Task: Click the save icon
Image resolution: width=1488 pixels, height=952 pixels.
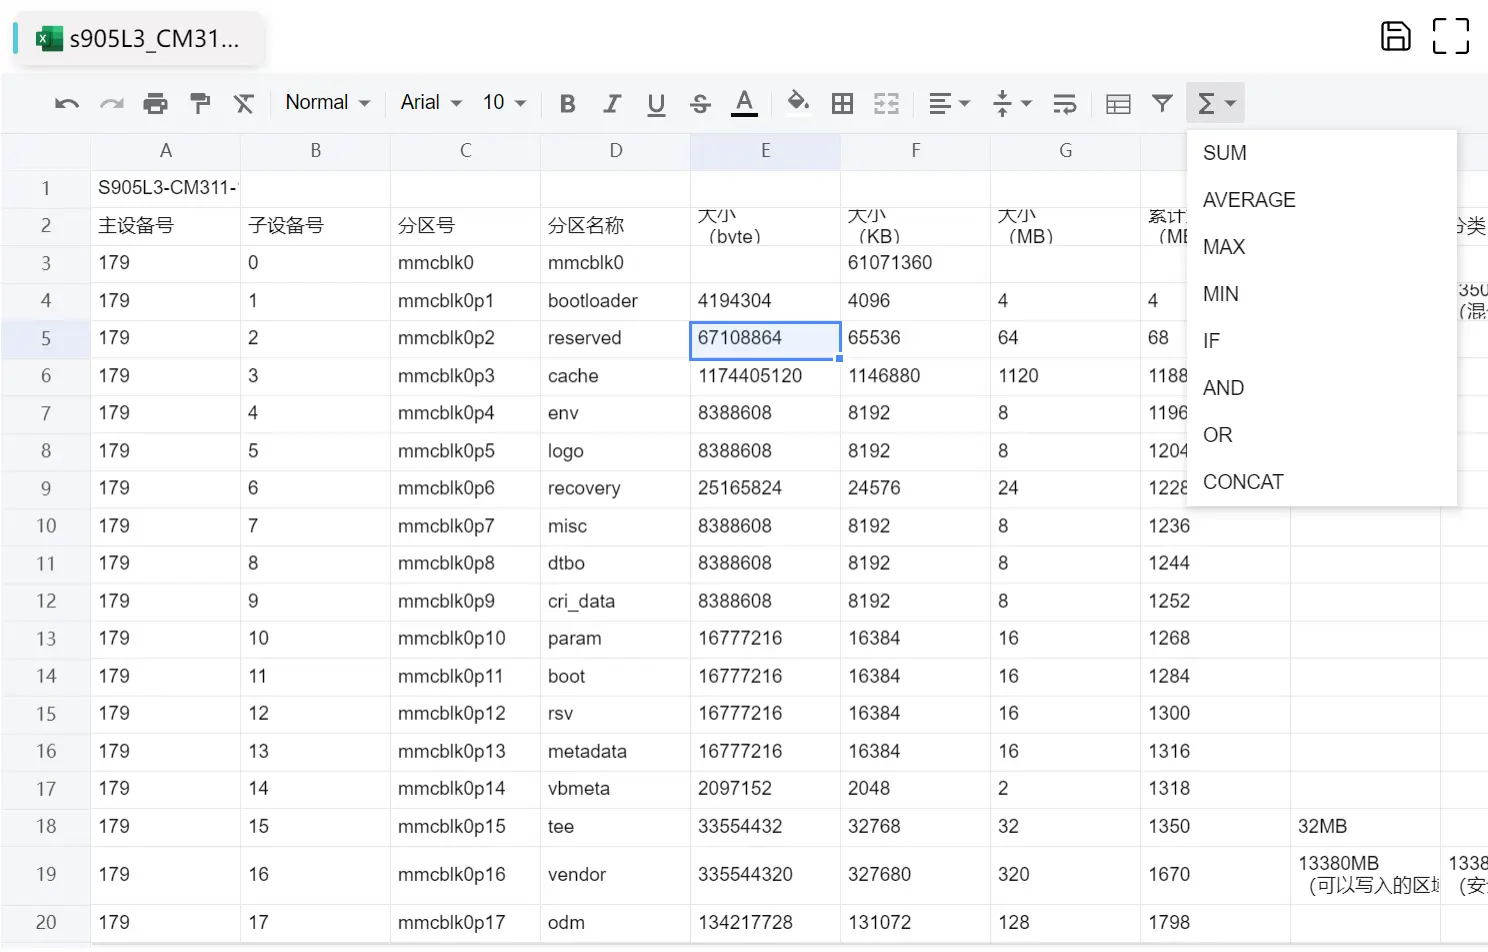Action: 1395,36
